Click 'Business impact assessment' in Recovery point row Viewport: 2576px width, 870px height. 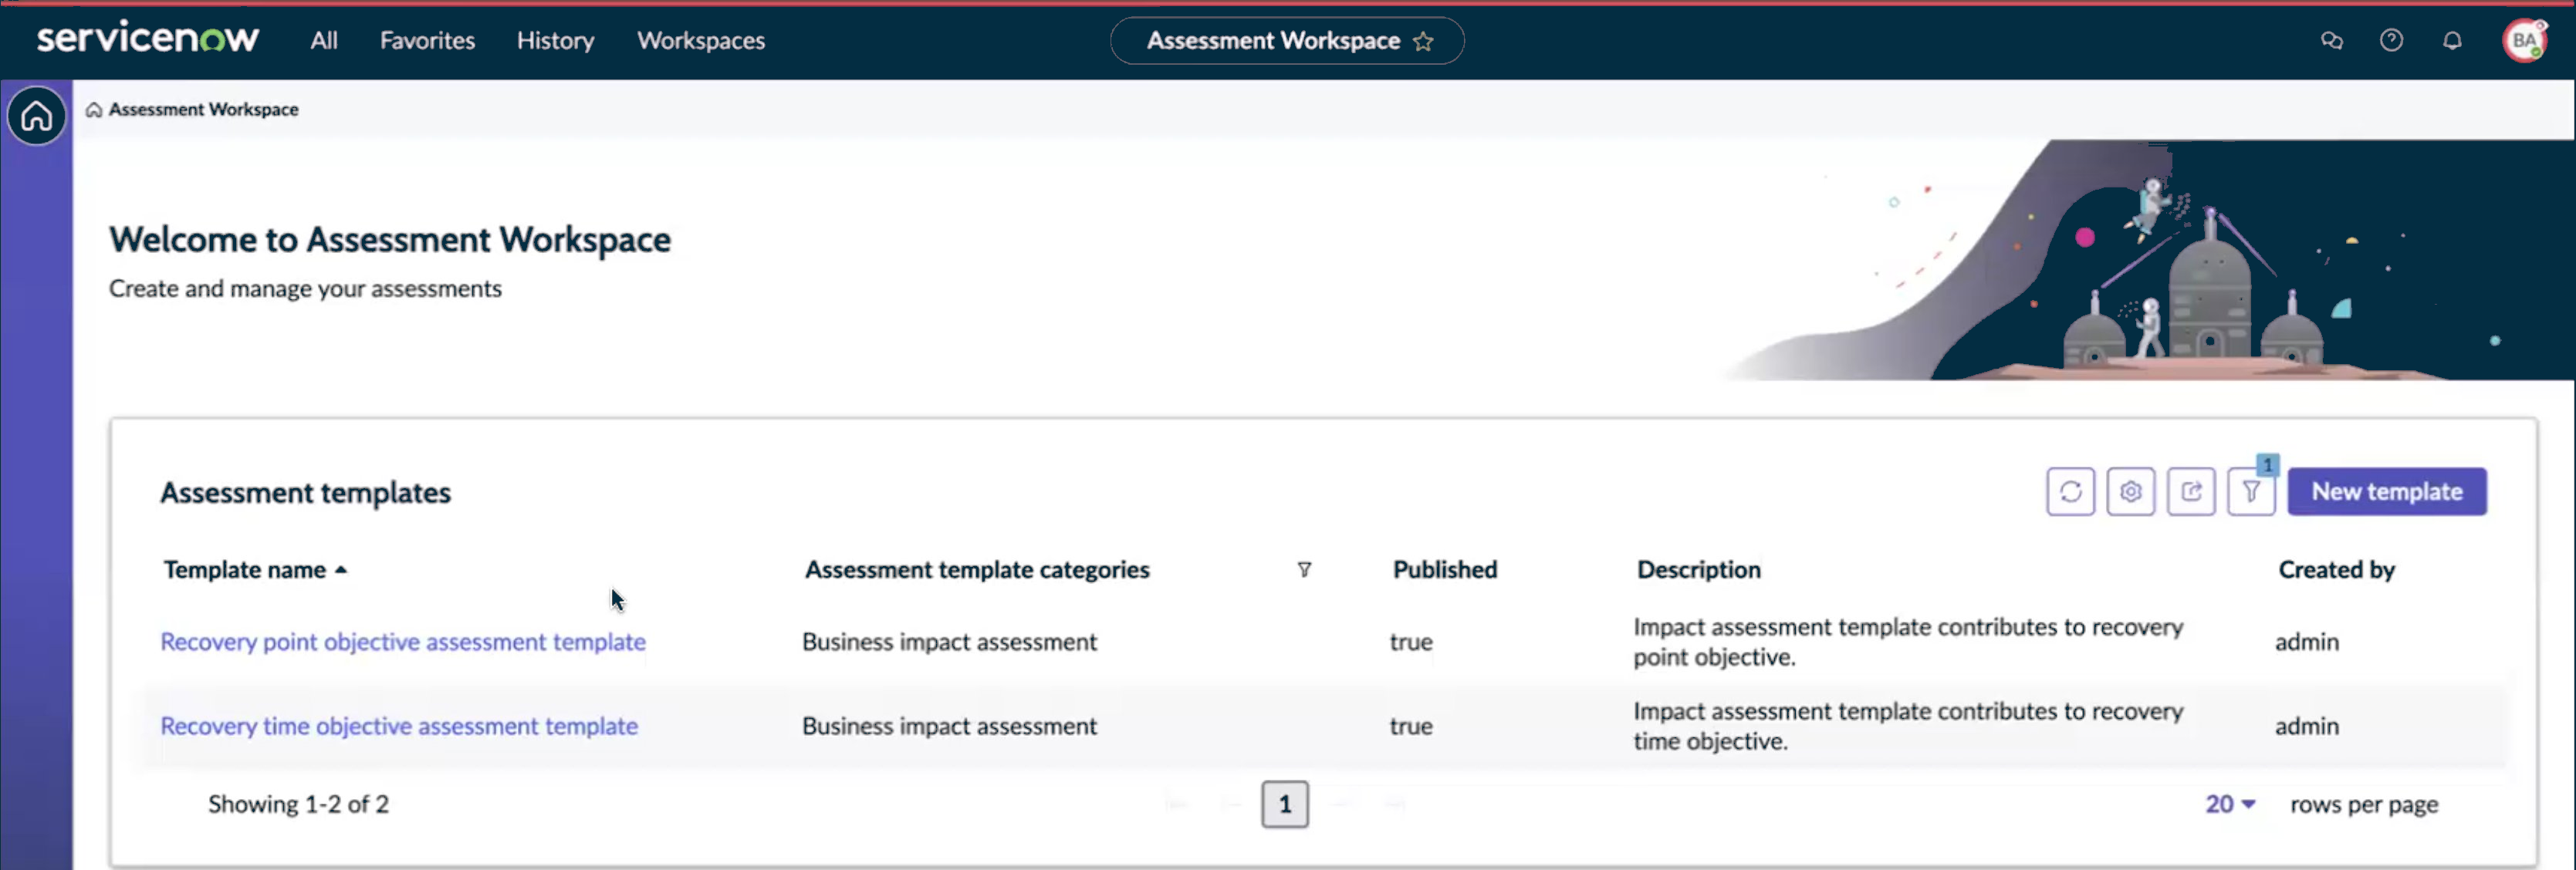click(949, 642)
